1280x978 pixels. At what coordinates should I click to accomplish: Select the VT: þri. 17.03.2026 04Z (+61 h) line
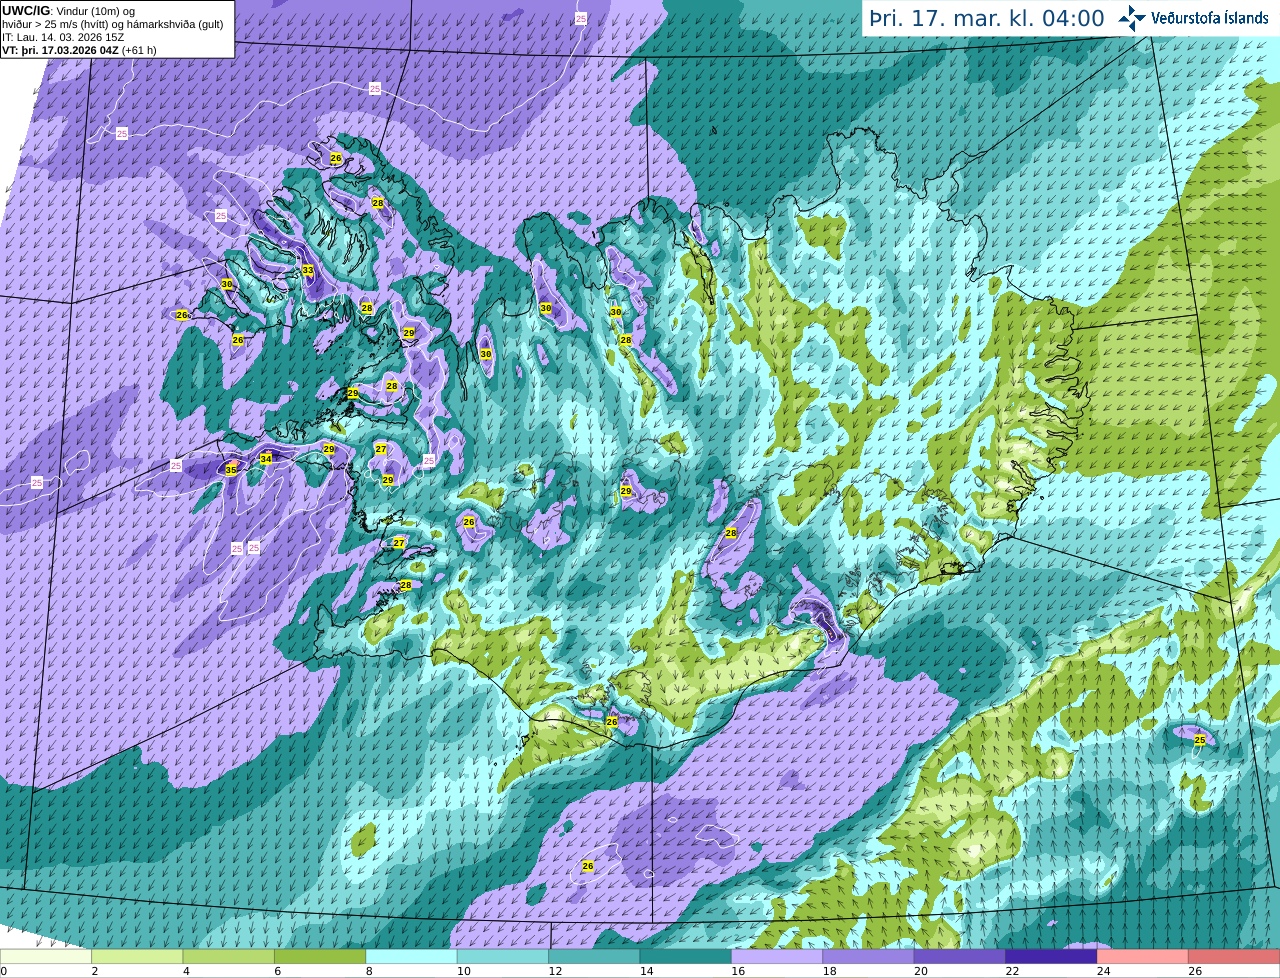79,50
